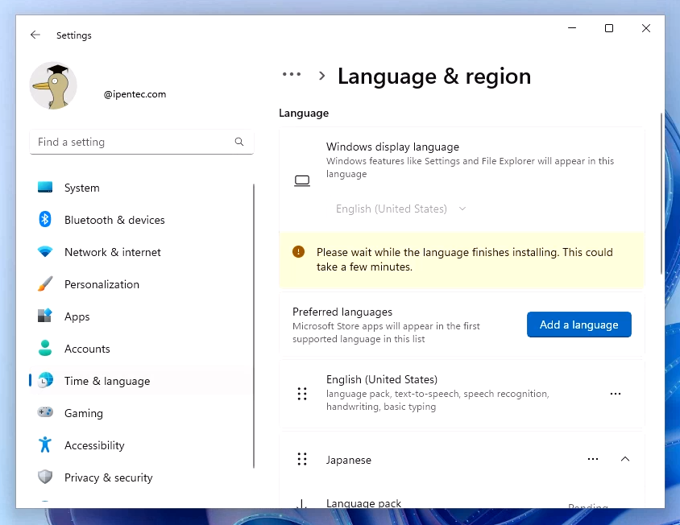Click the laptop display language icon
680x525 pixels.
point(302,181)
